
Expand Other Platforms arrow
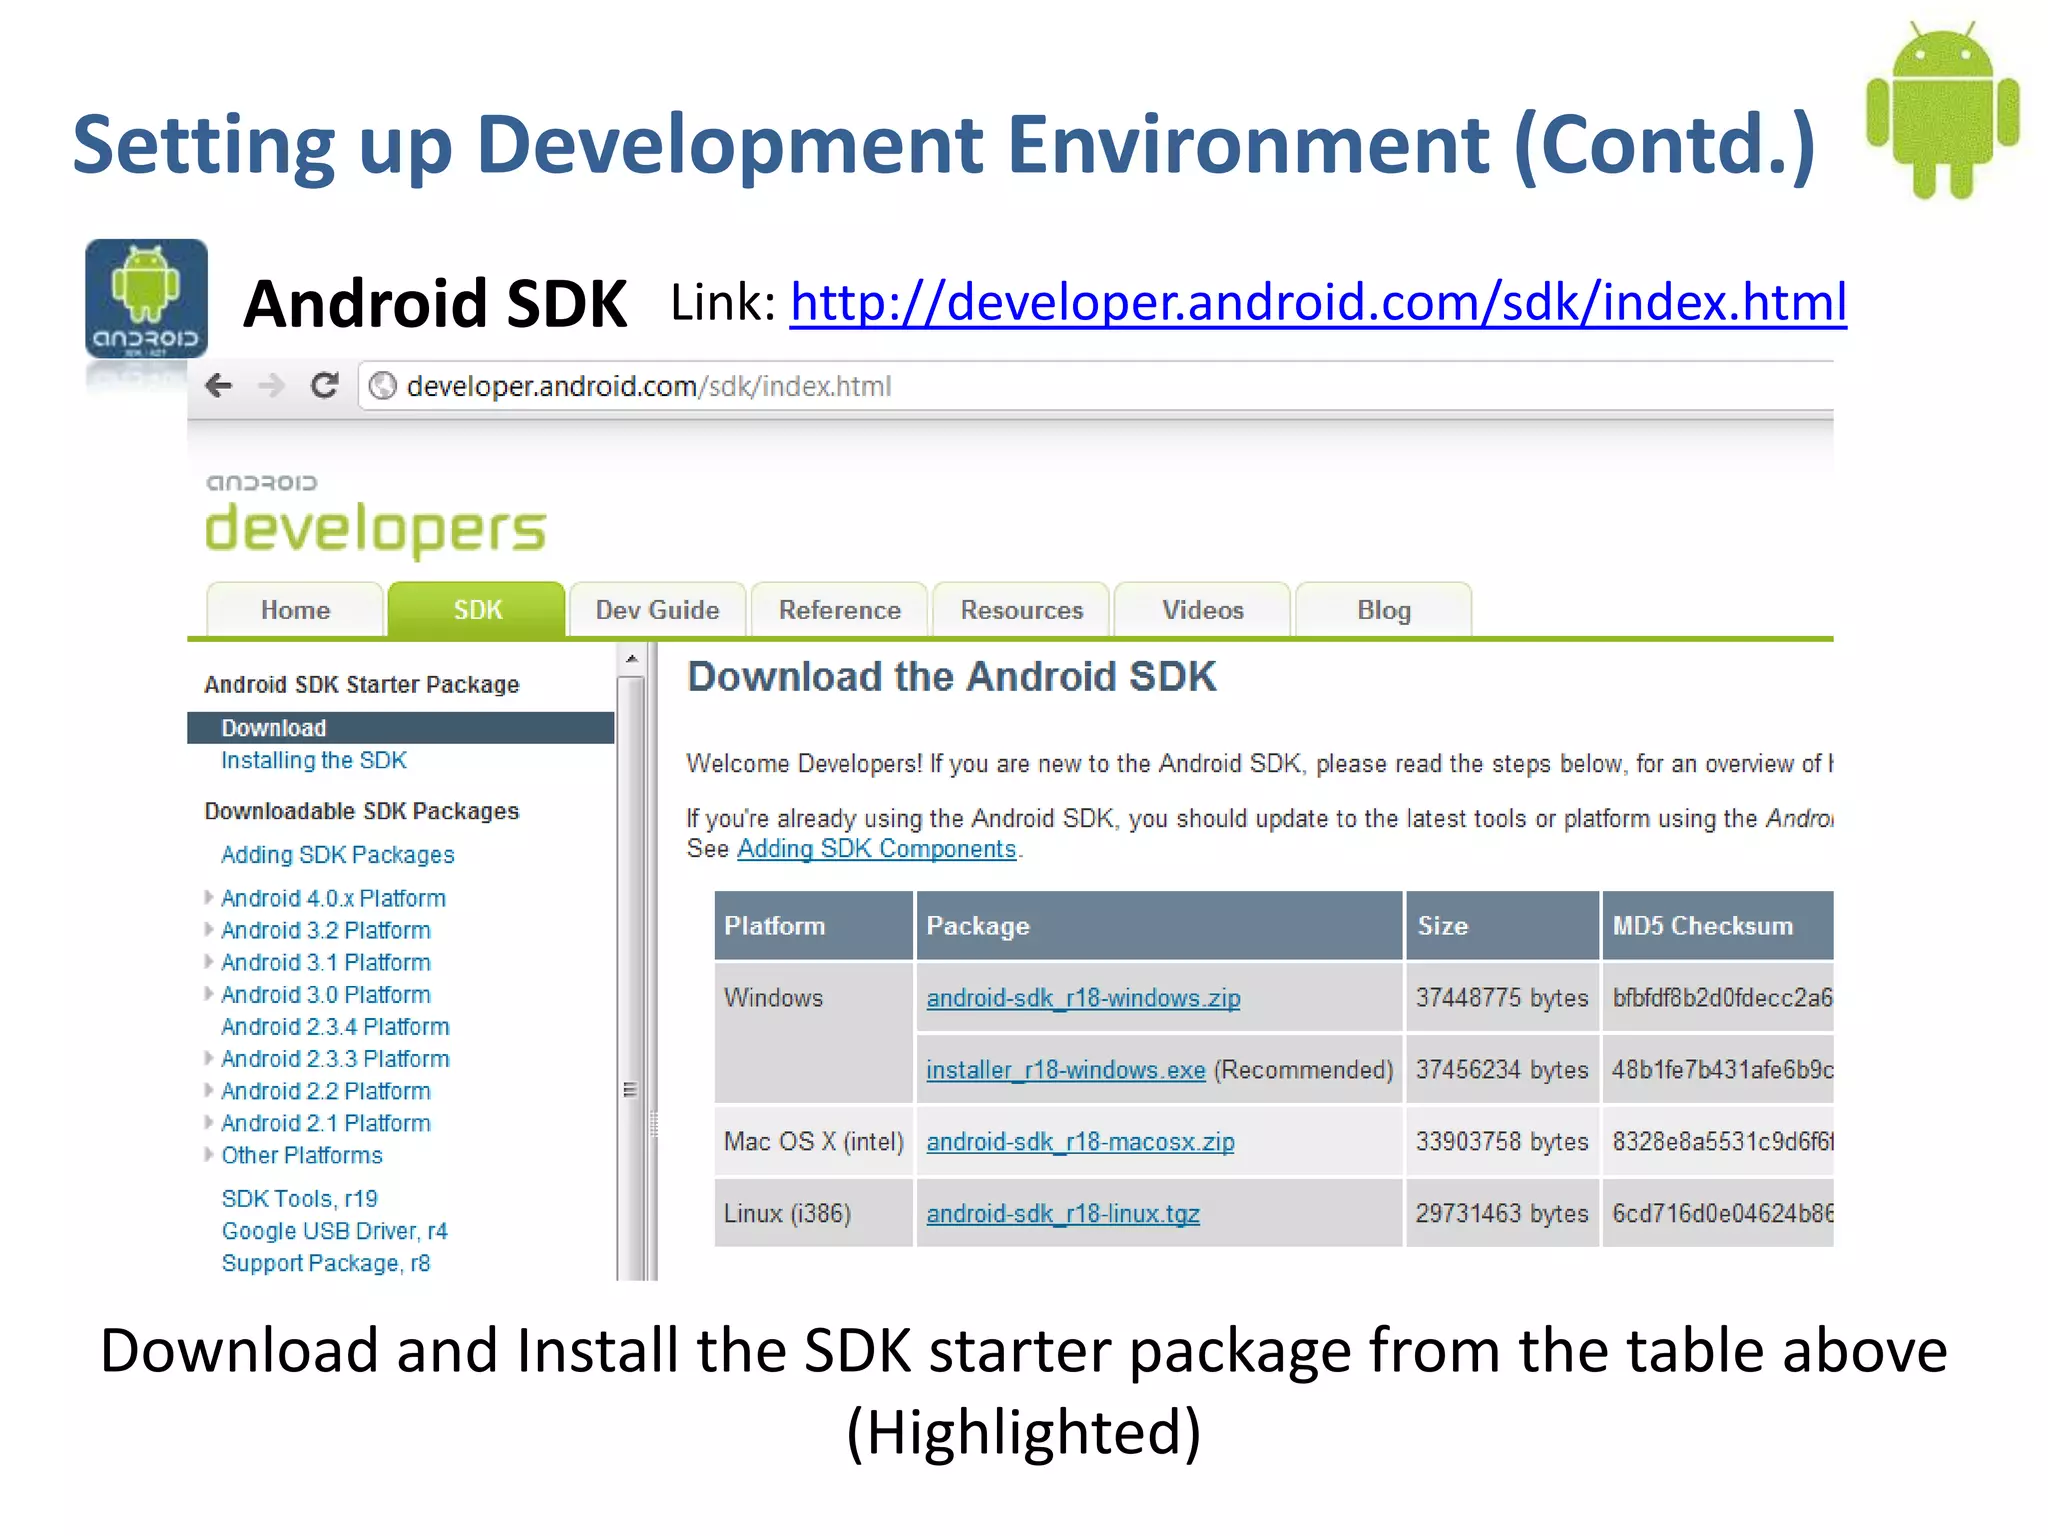click(208, 1154)
